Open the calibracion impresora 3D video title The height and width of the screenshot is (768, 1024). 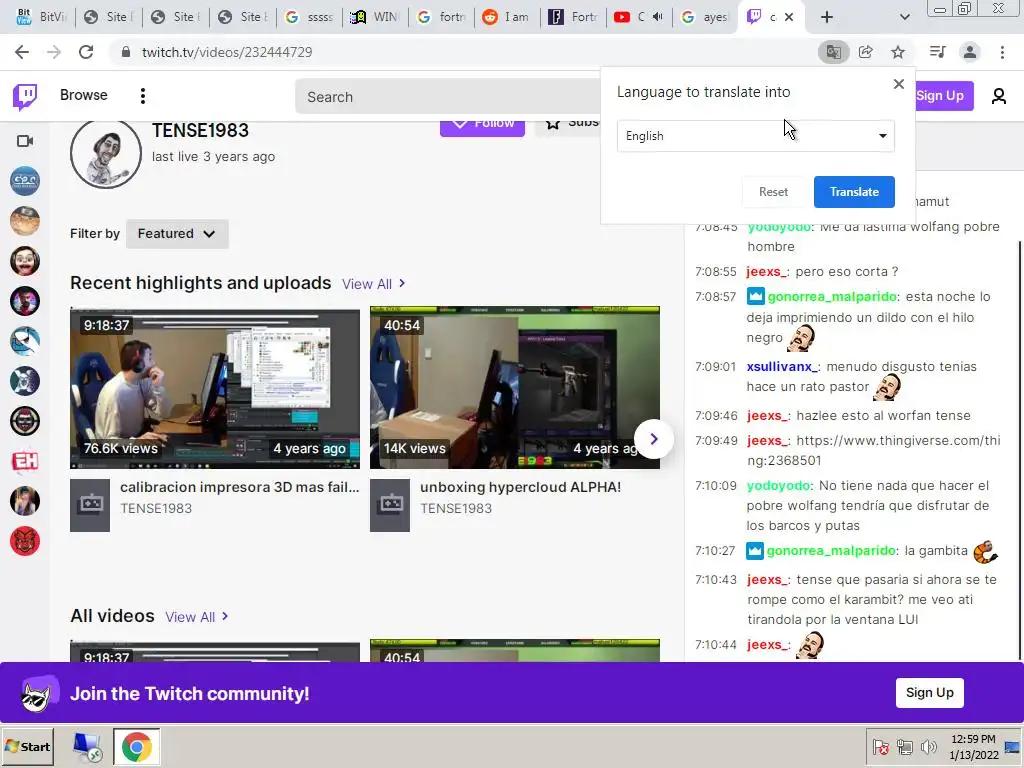click(240, 487)
